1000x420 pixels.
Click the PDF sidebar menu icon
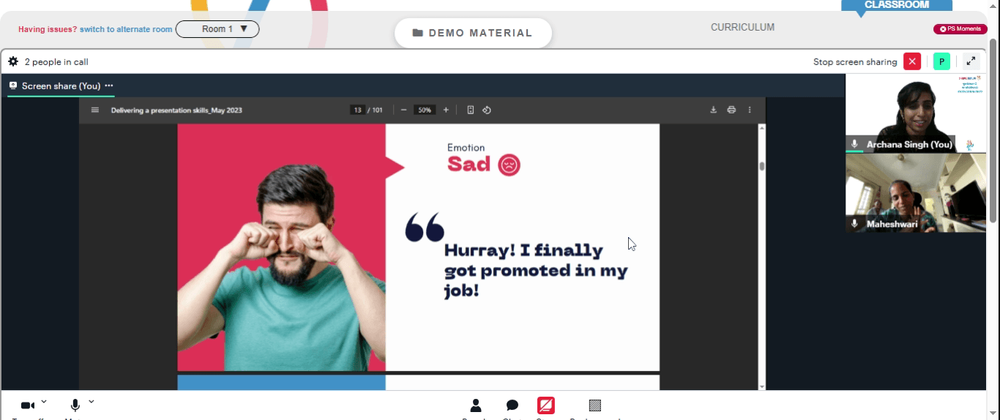coord(95,110)
